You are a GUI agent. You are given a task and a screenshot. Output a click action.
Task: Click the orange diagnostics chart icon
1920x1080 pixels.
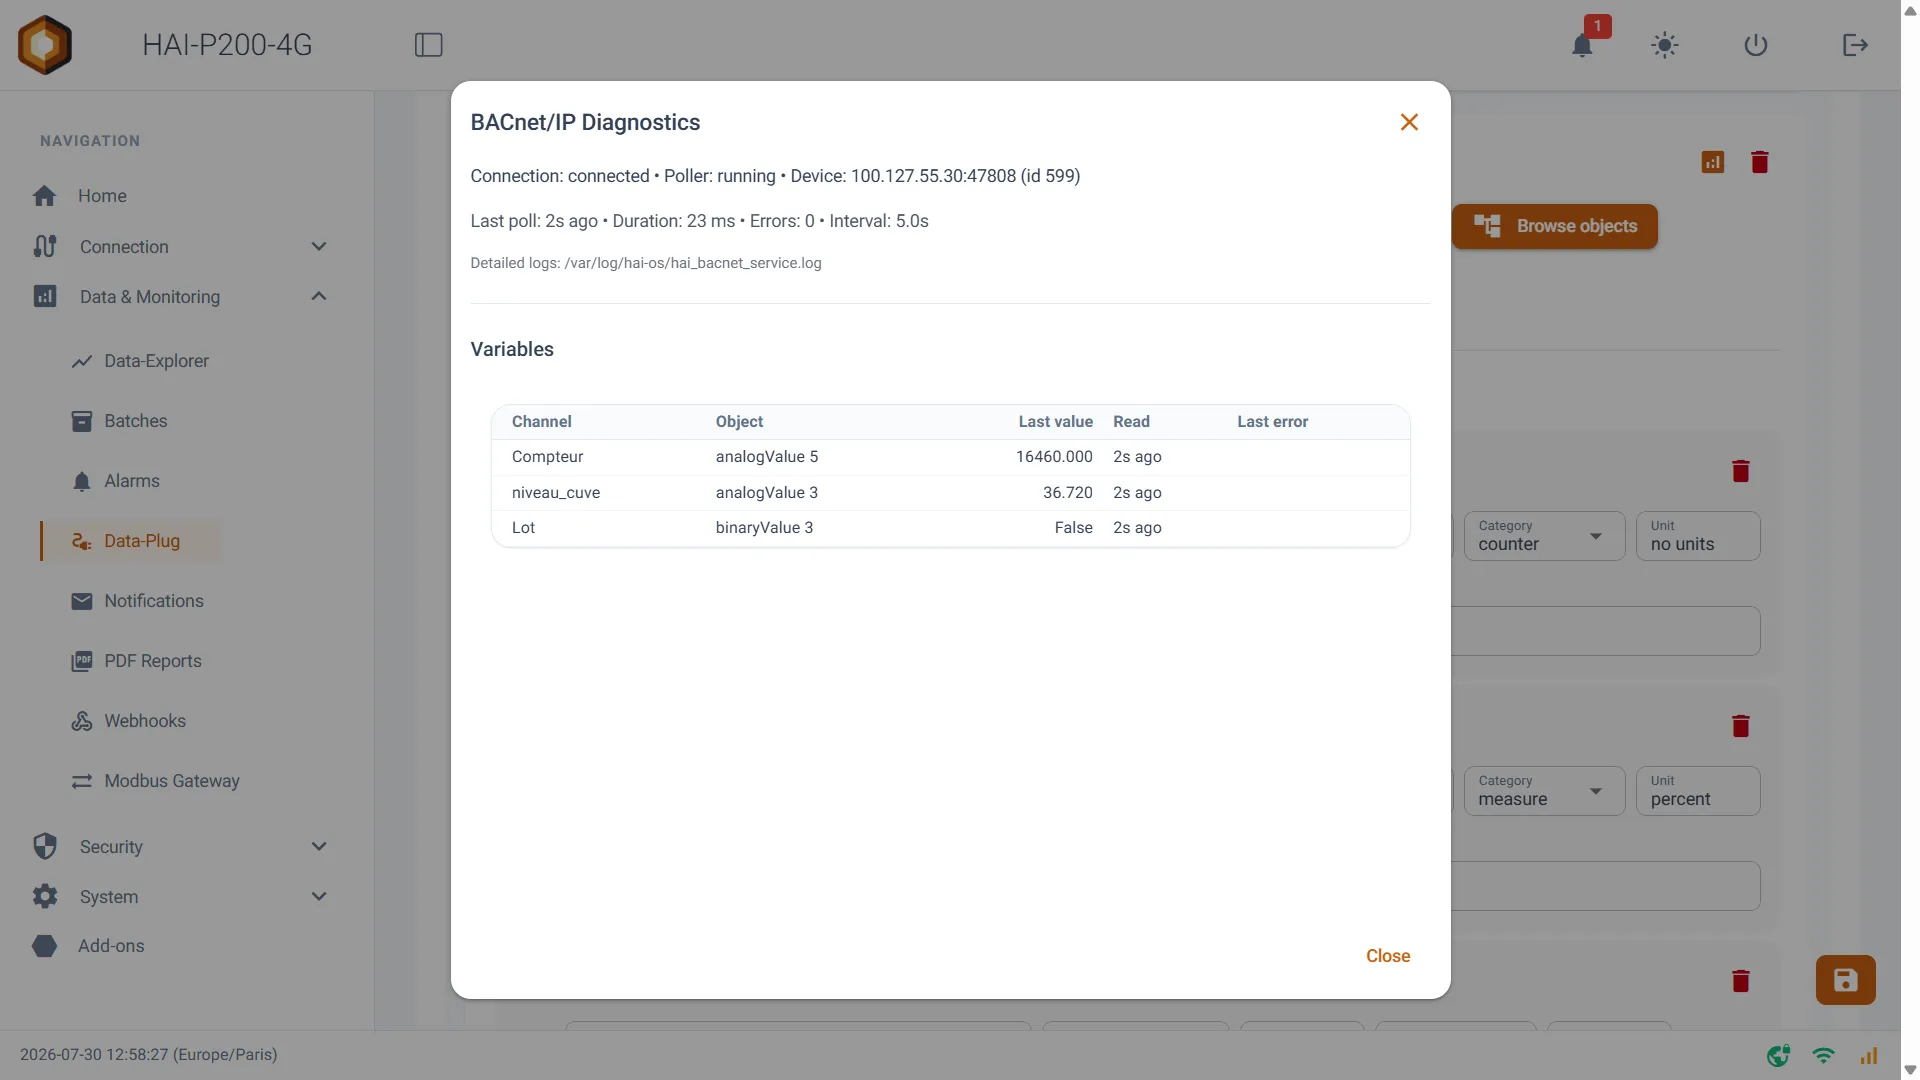pyautogui.click(x=1713, y=162)
